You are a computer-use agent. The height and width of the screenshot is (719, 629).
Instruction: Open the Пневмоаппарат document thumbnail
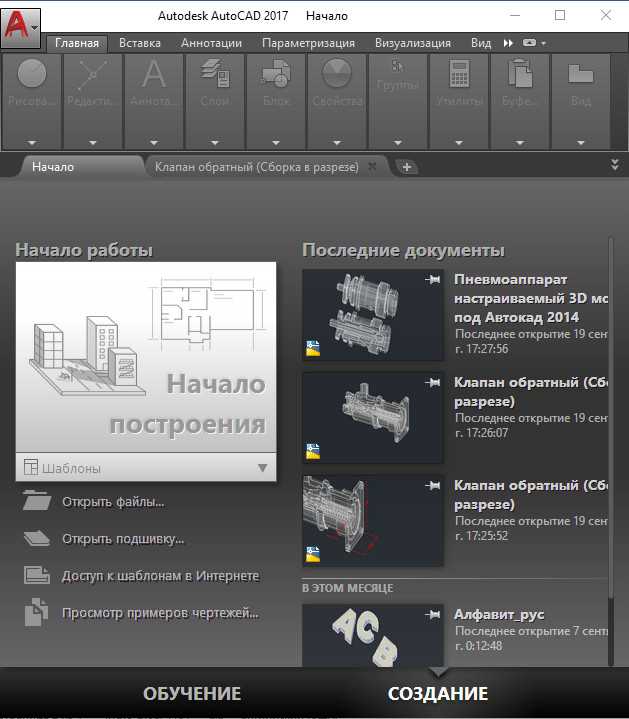(x=373, y=315)
